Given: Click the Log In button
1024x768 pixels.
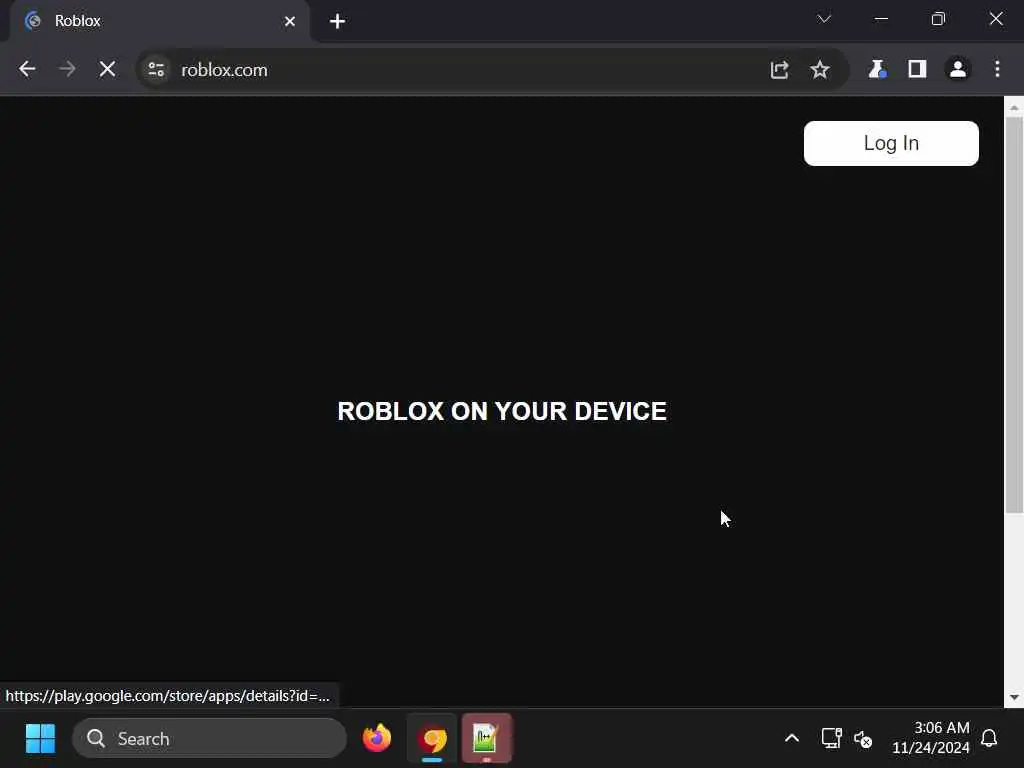Looking at the screenshot, I should click(891, 143).
